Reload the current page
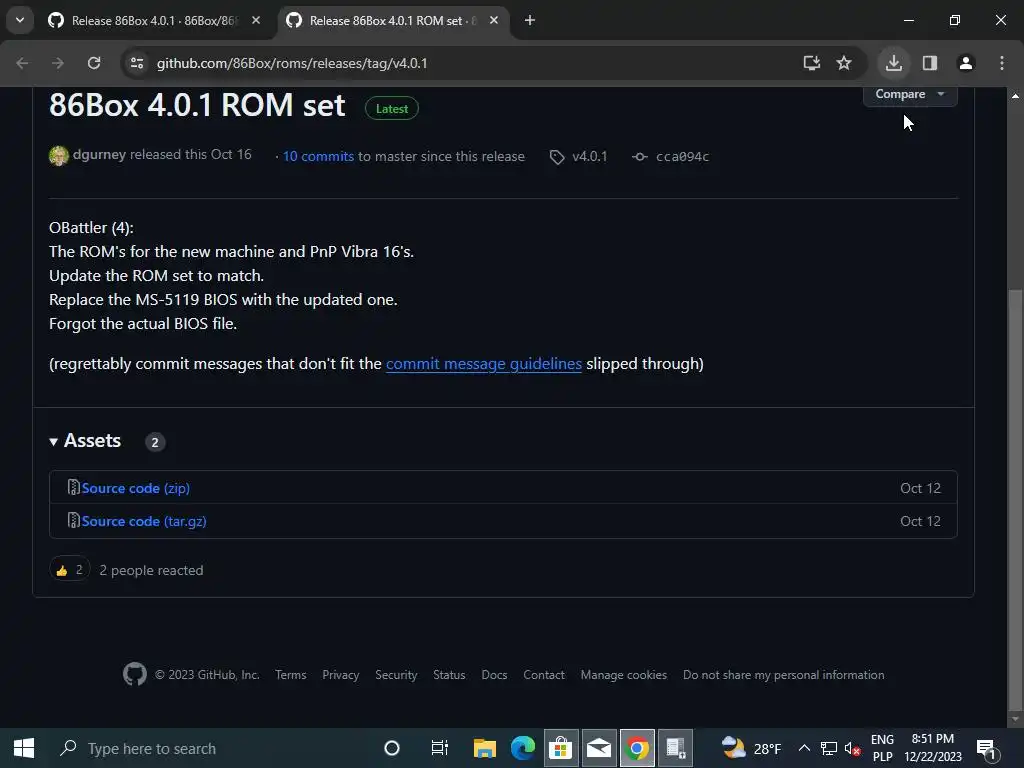This screenshot has width=1024, height=768. 94,63
